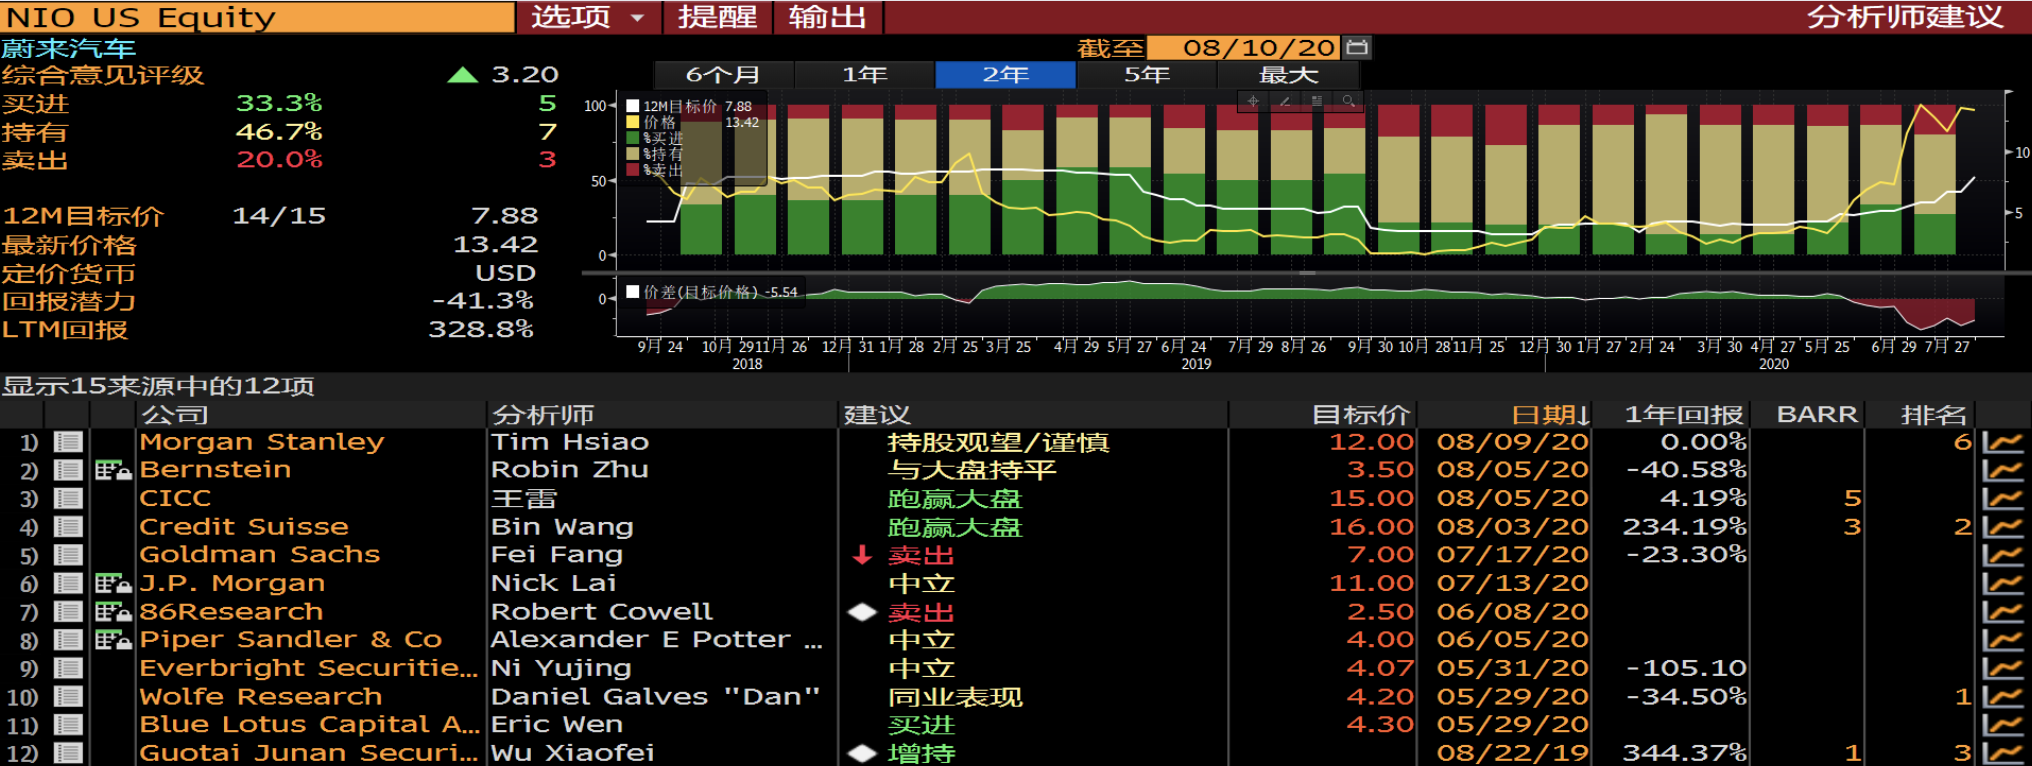Click the red downgrade arrow for Goldman Sachs
This screenshot has height=766, width=2032.
[x=862, y=555]
